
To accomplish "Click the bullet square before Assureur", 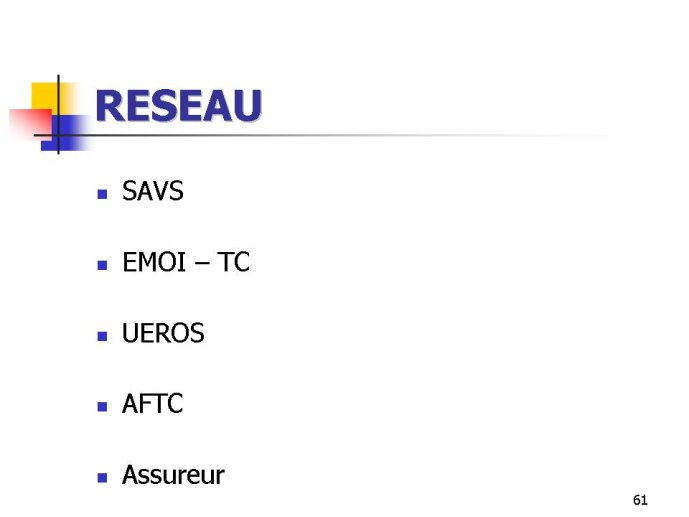I will tap(102, 477).
